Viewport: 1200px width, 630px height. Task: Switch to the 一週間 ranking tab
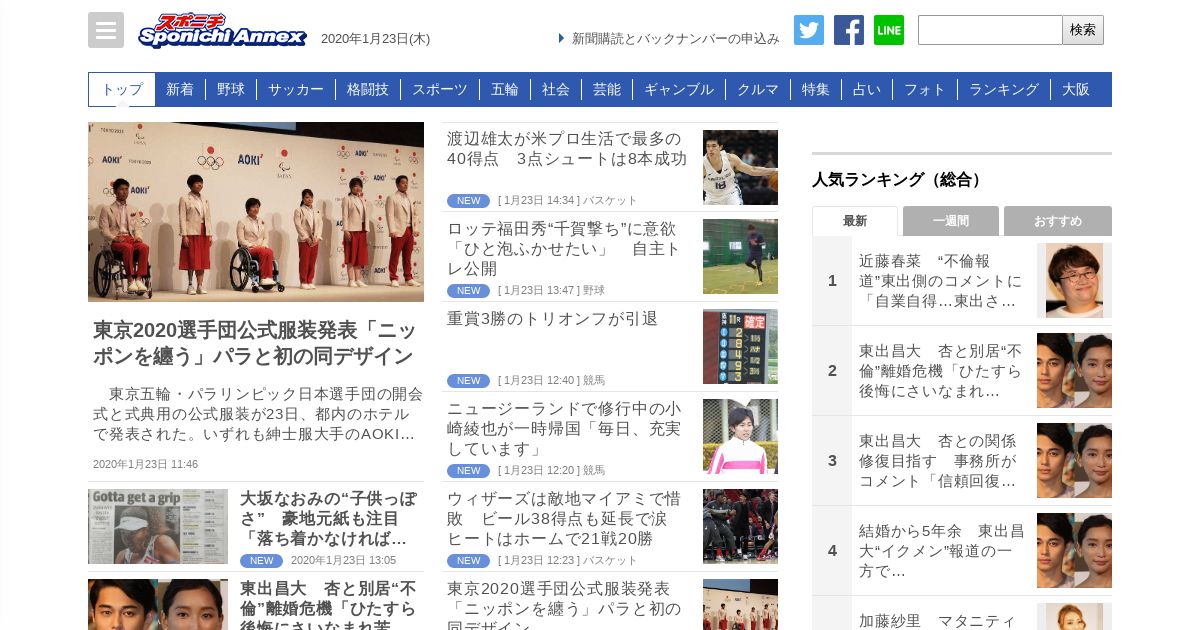pyautogui.click(x=951, y=221)
